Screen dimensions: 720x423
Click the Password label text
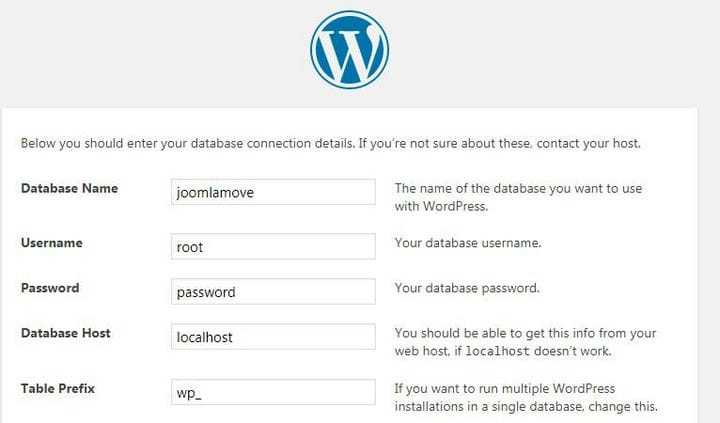(x=50, y=288)
